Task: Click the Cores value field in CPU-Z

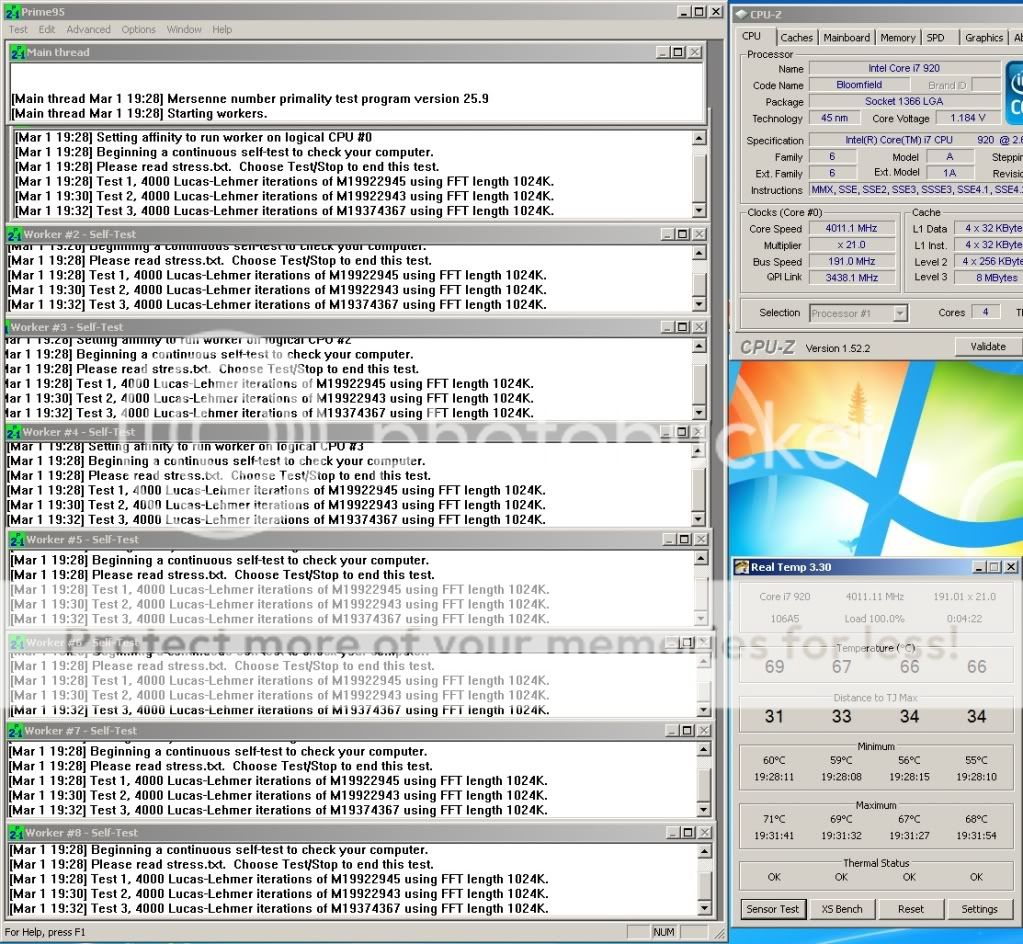Action: pos(985,312)
